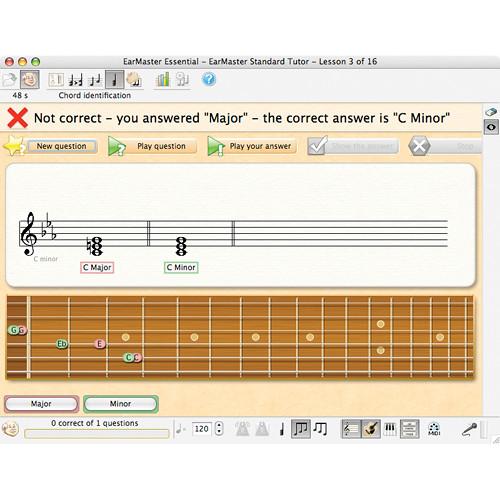Open the tutor mode face icon
Screen dimensions: 500x500
pos(30,79)
